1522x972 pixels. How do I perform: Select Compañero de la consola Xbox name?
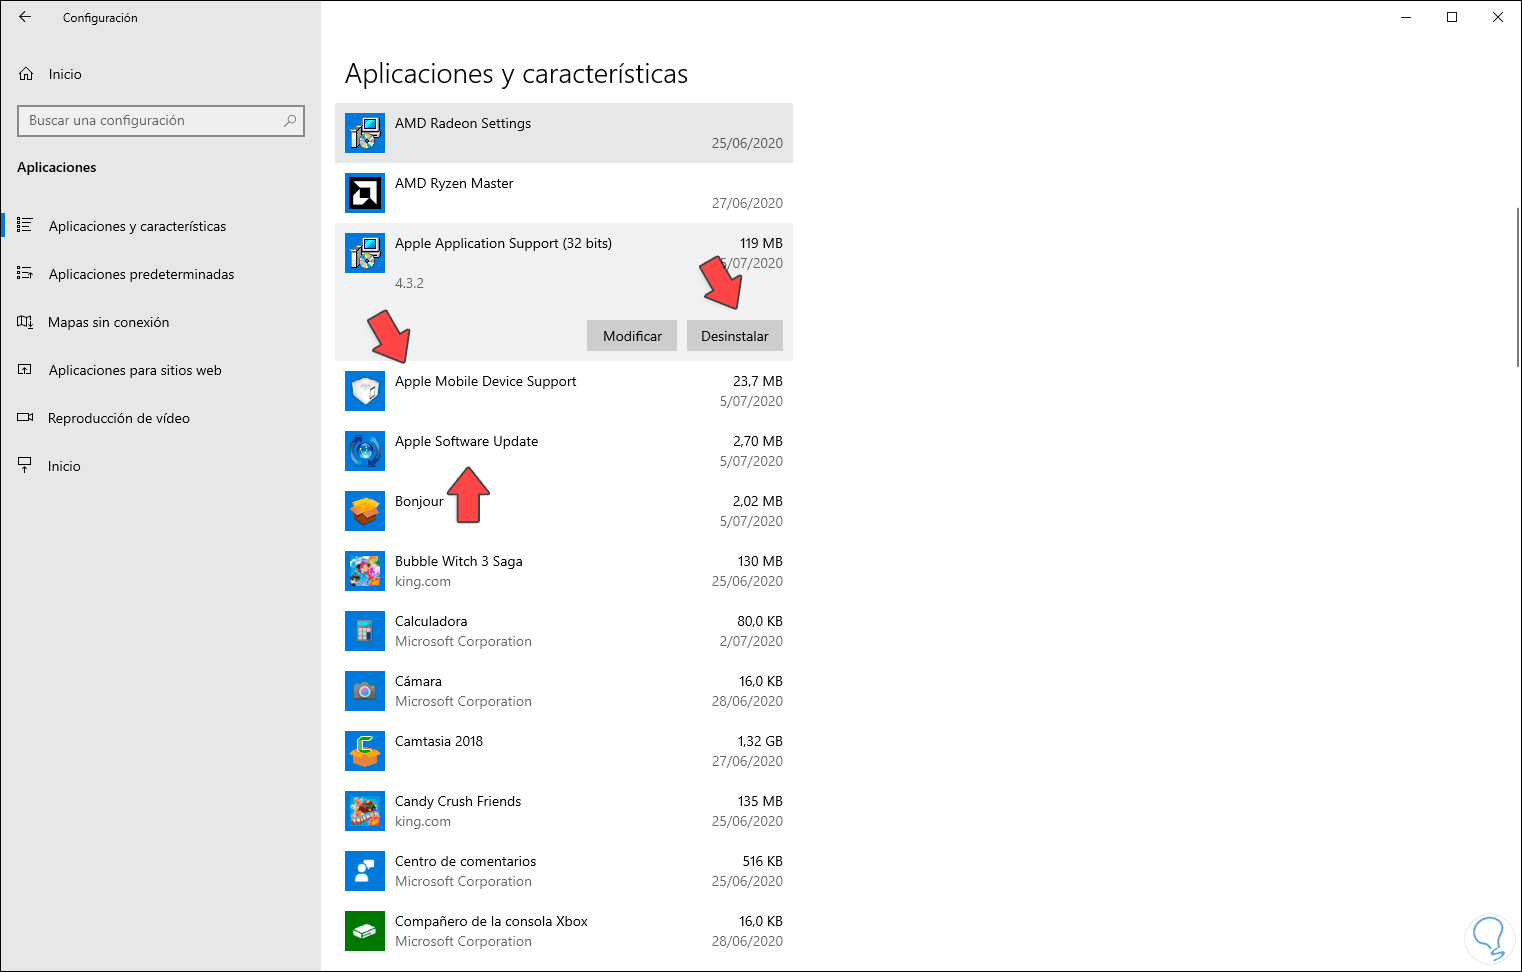tap(491, 921)
